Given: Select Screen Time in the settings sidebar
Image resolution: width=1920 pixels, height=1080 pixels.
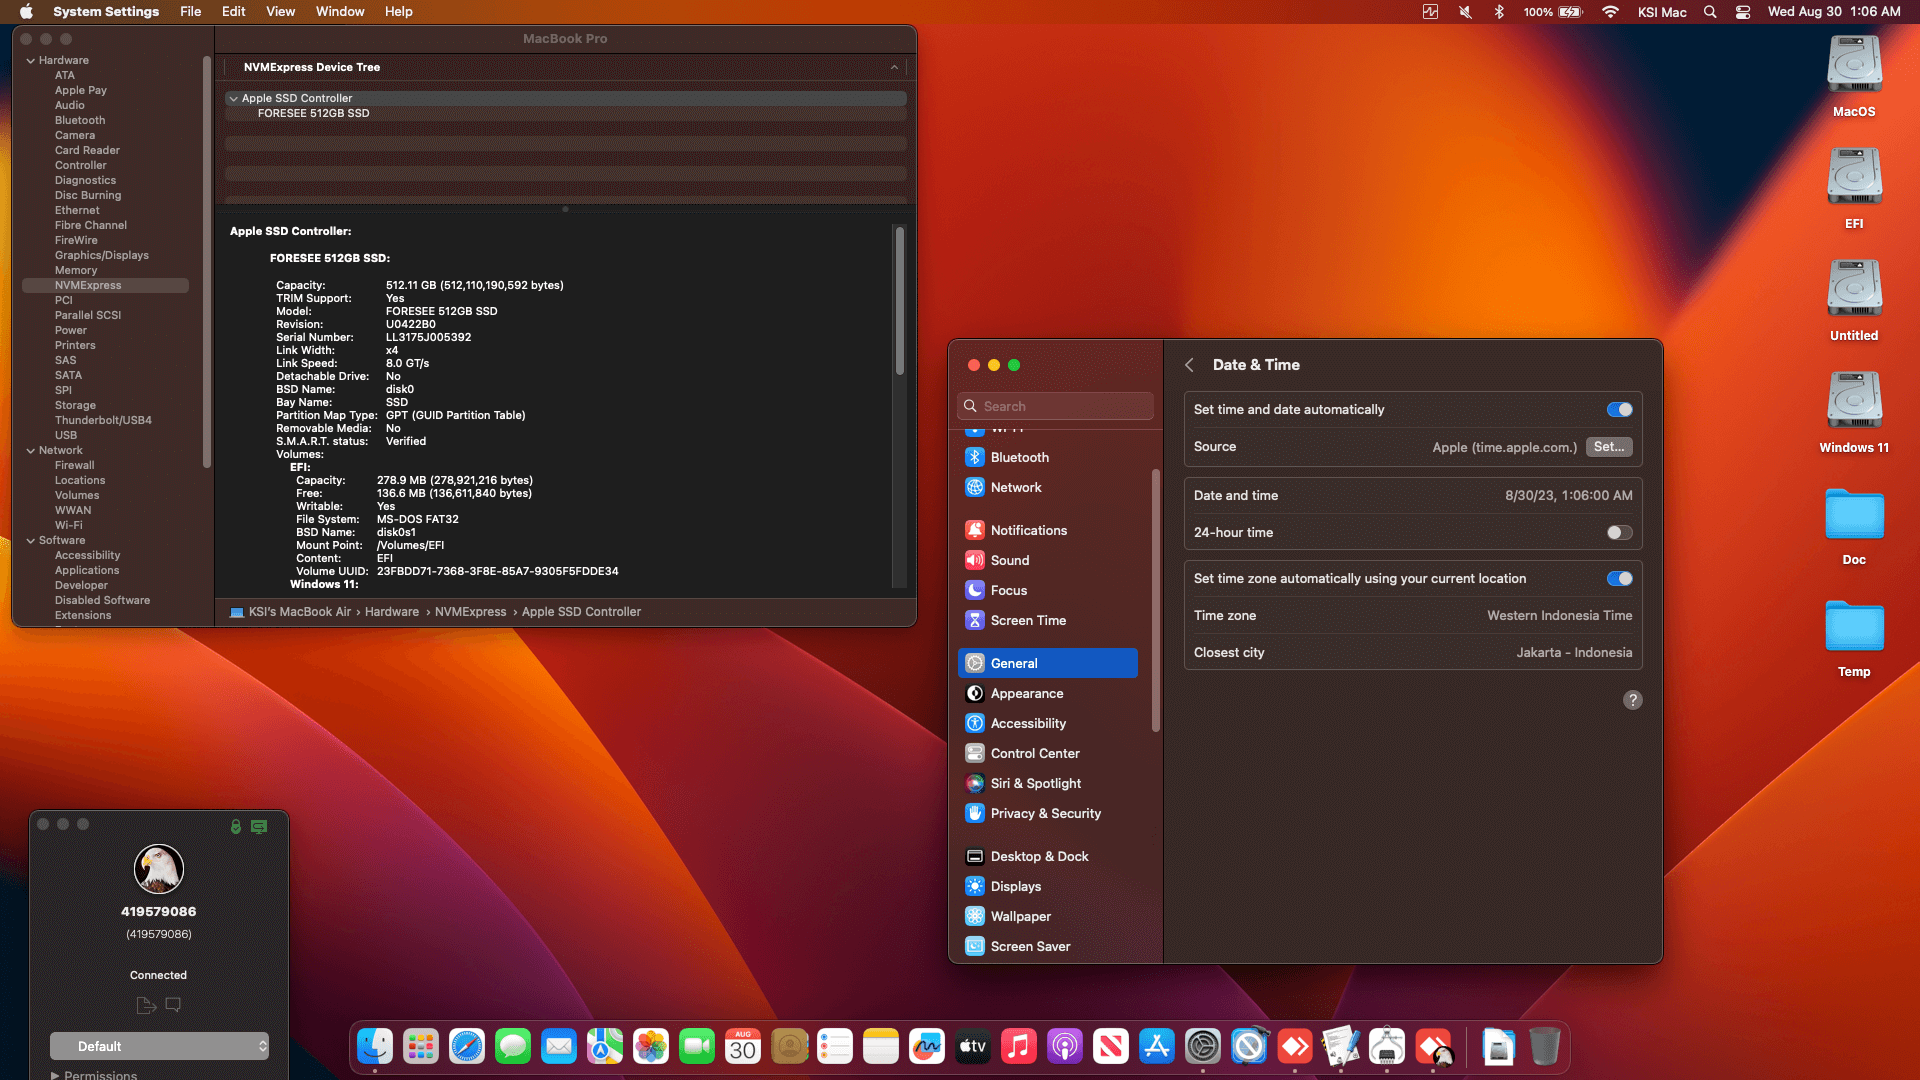Looking at the screenshot, I should click(x=1027, y=620).
